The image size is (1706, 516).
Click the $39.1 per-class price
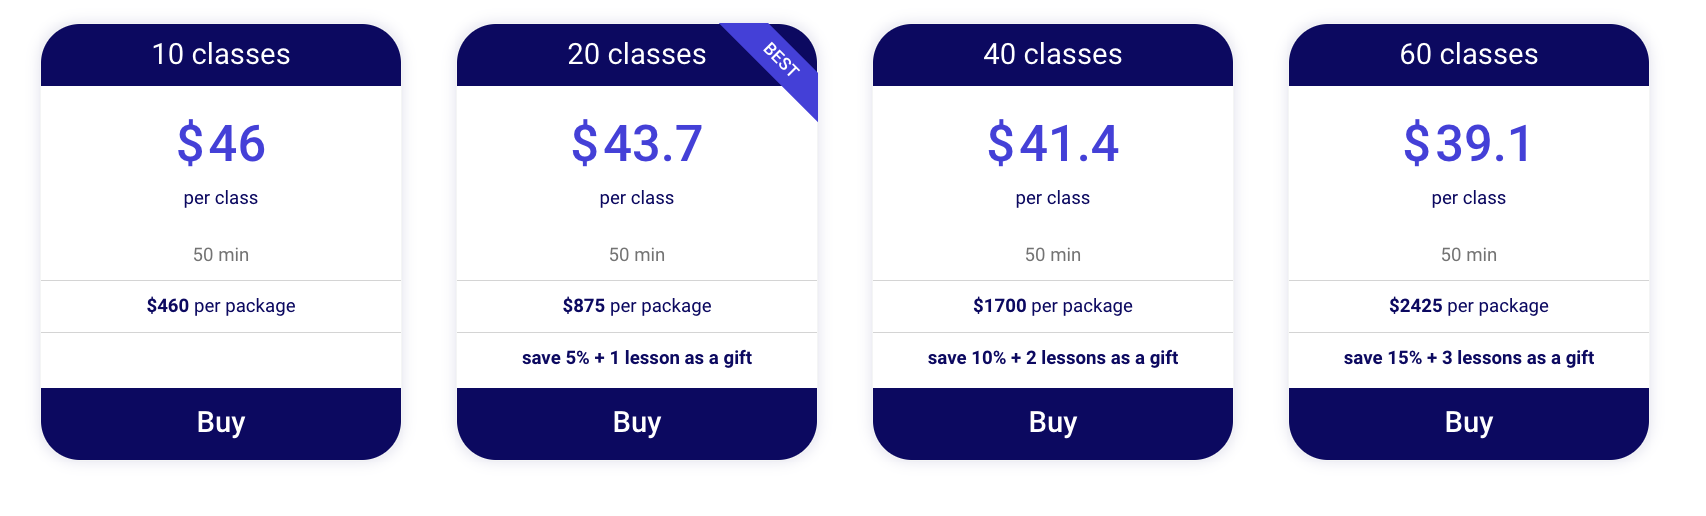[1469, 143]
